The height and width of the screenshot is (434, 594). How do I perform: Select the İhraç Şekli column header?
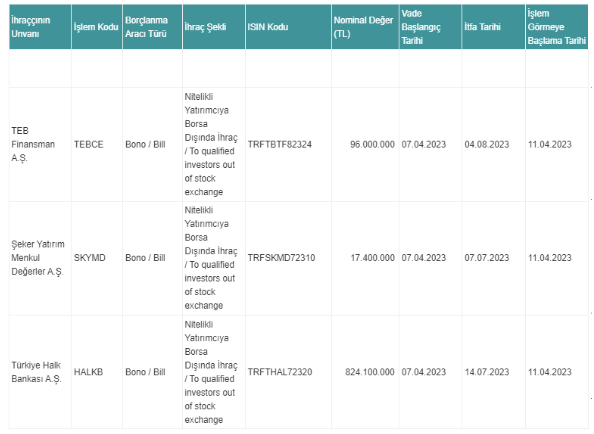[214, 27]
